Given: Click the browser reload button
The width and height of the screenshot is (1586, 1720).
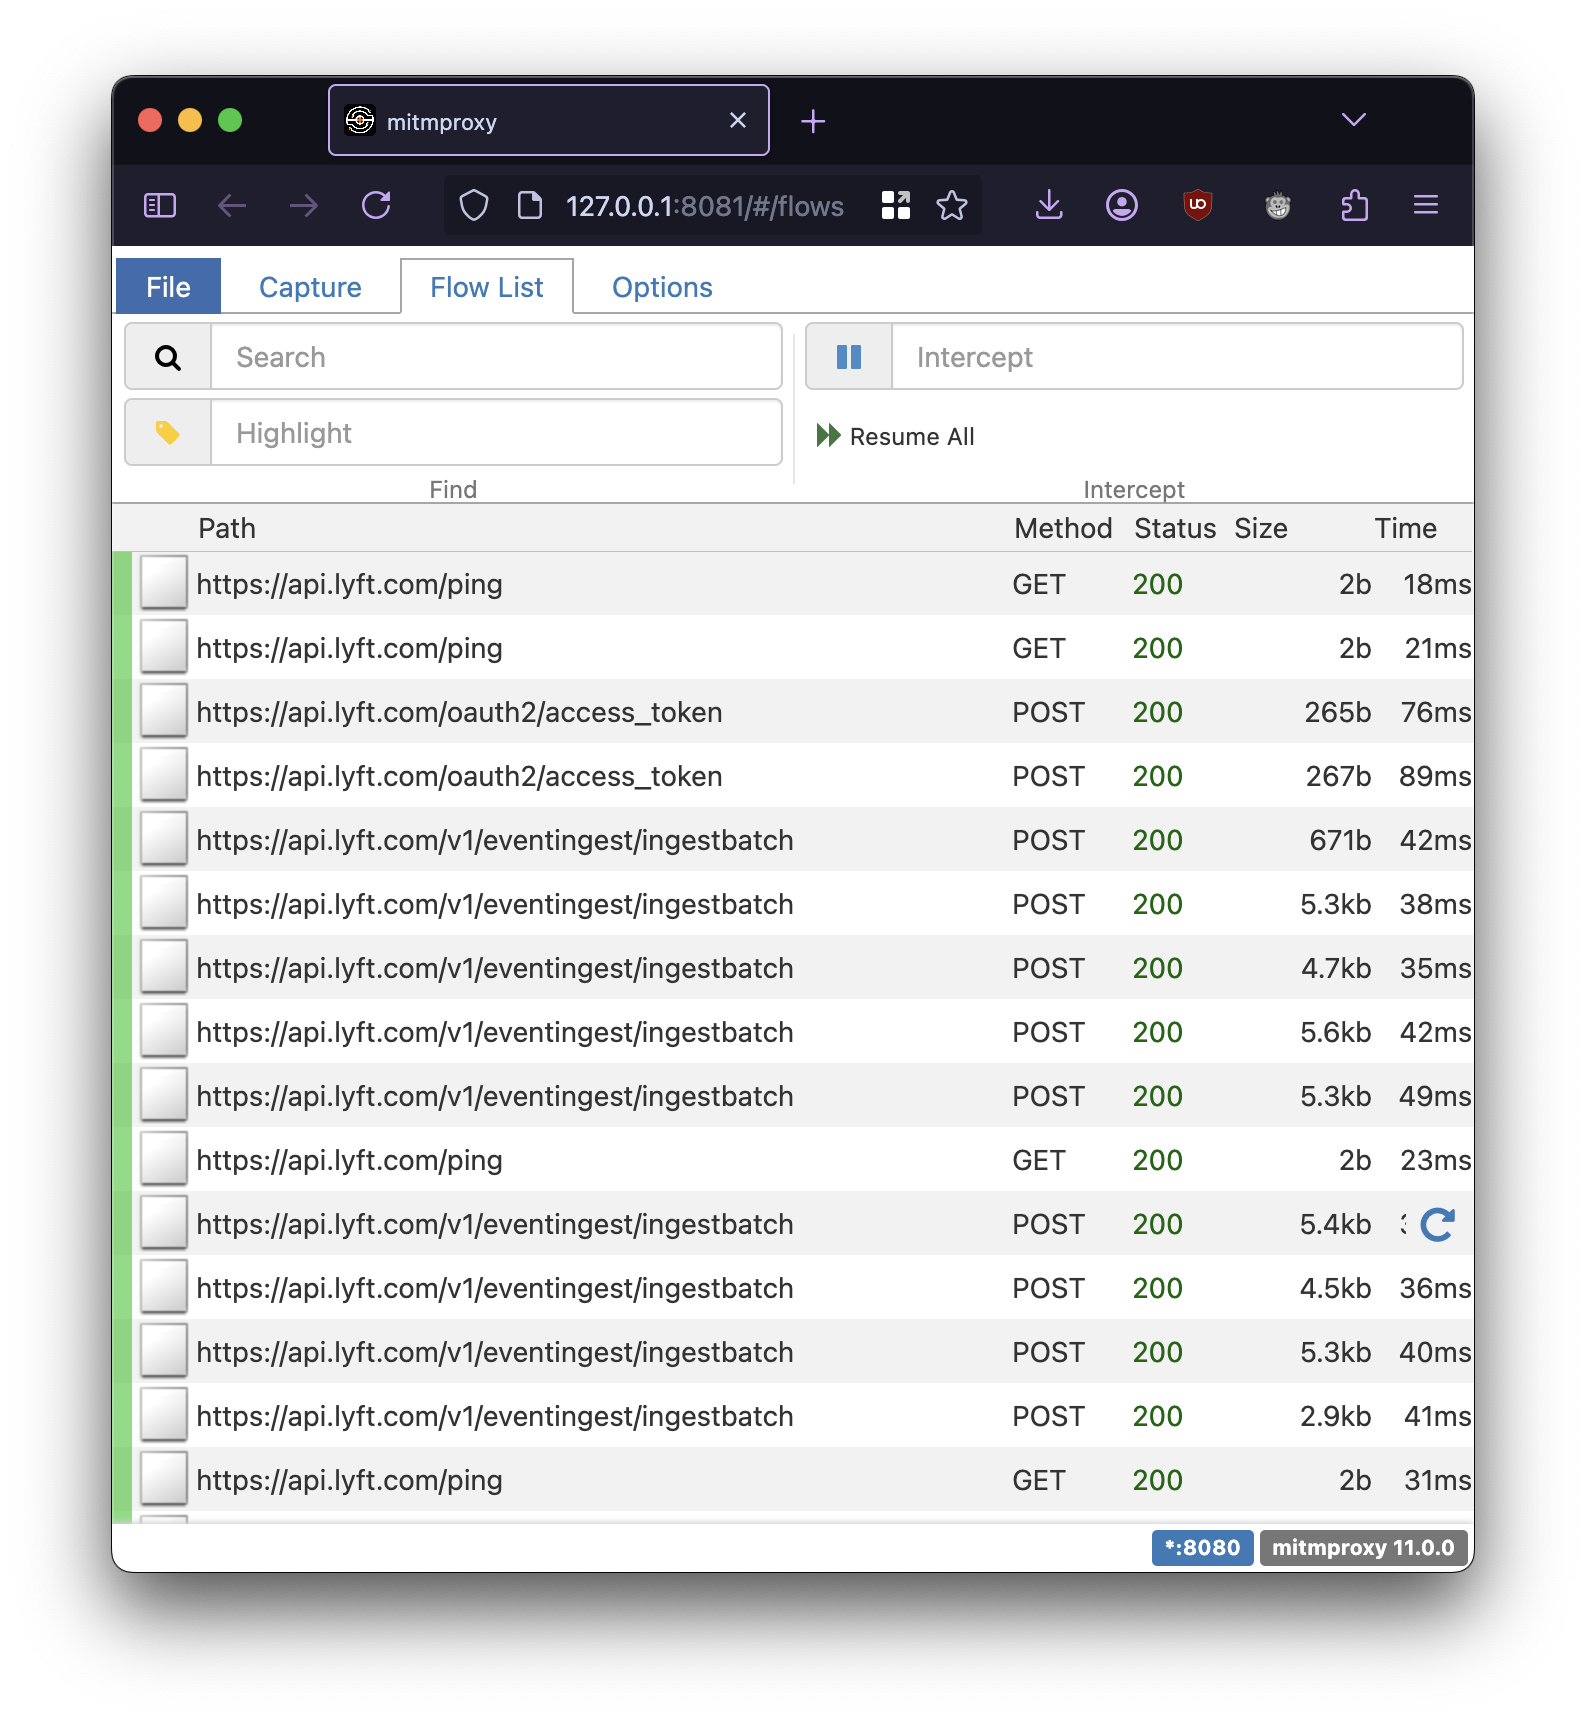Looking at the screenshot, I should pyautogui.click(x=376, y=205).
